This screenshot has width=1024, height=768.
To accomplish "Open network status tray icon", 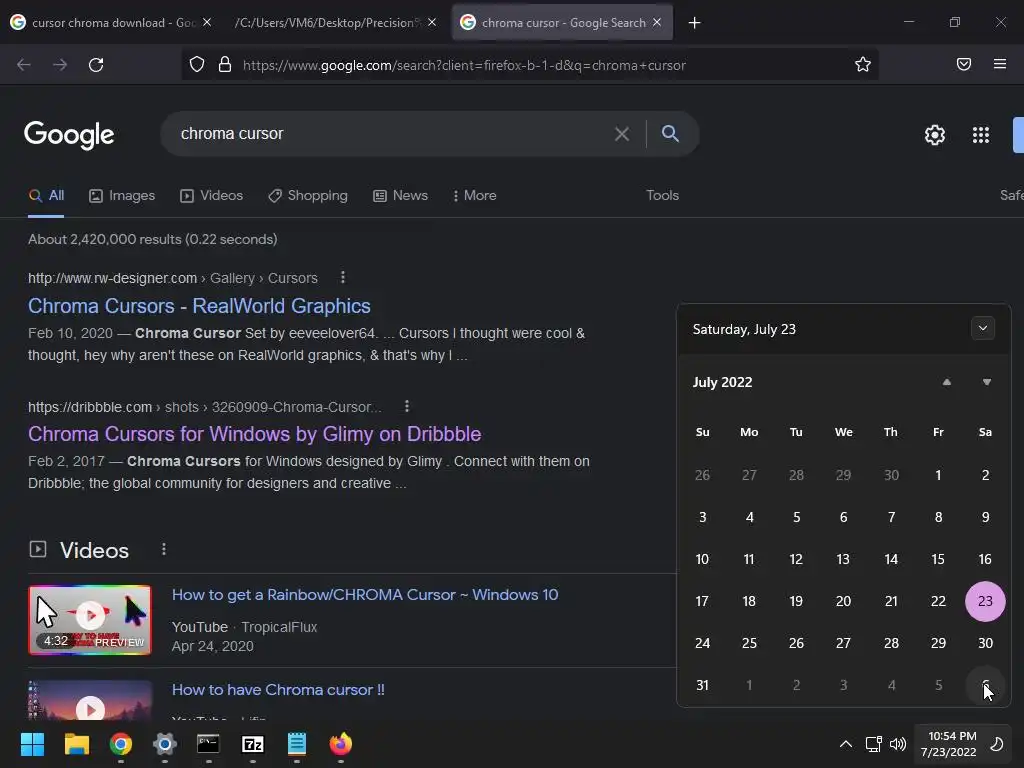I will click(873, 744).
